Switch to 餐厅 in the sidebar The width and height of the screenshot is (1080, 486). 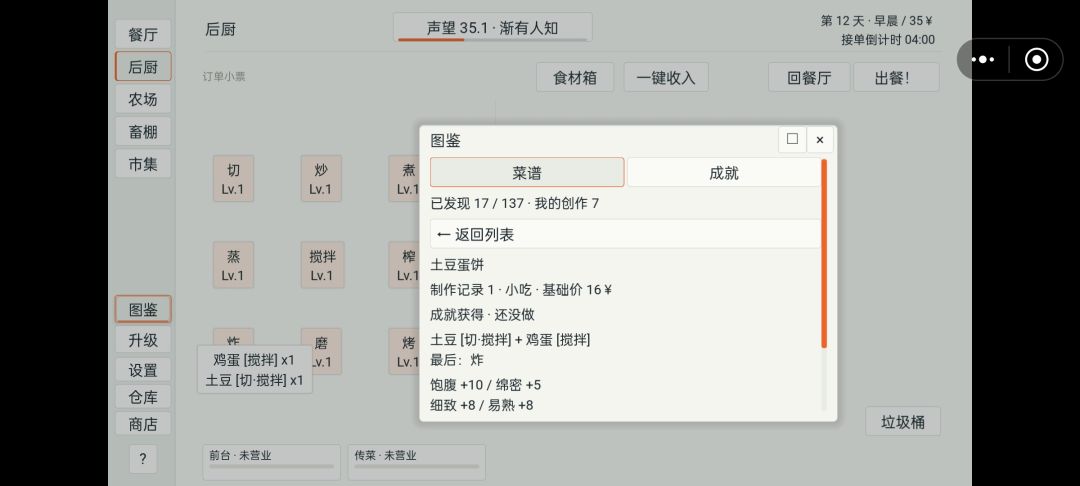pos(143,34)
